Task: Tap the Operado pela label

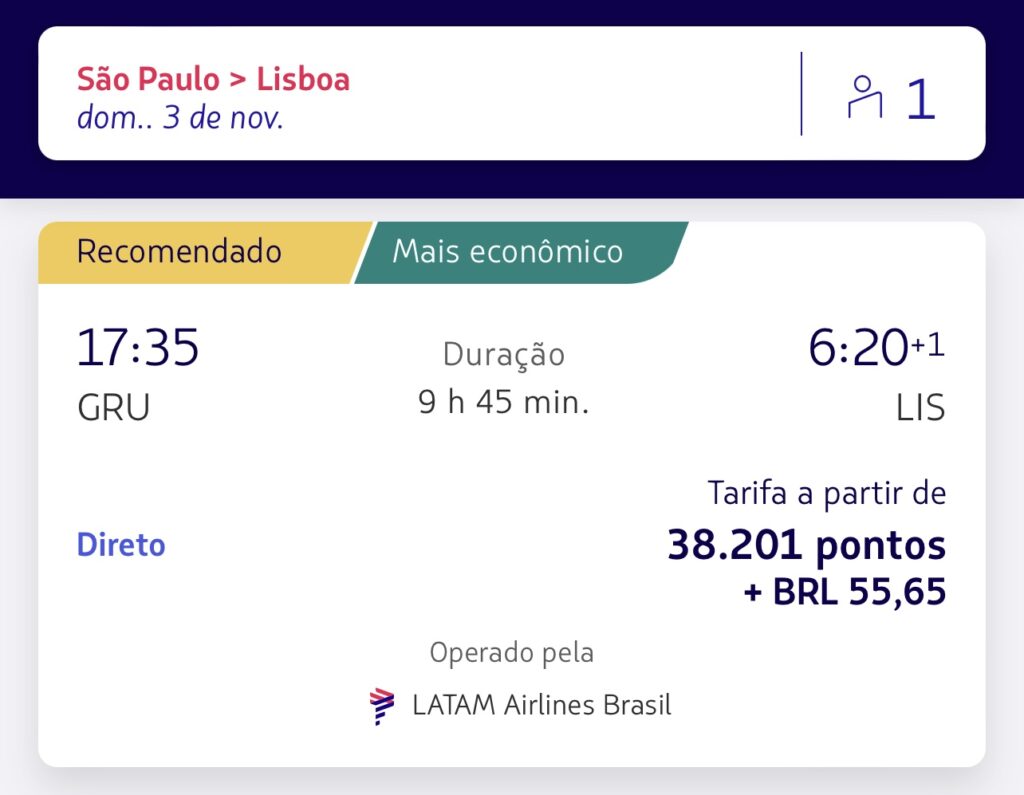Action: click(x=511, y=653)
